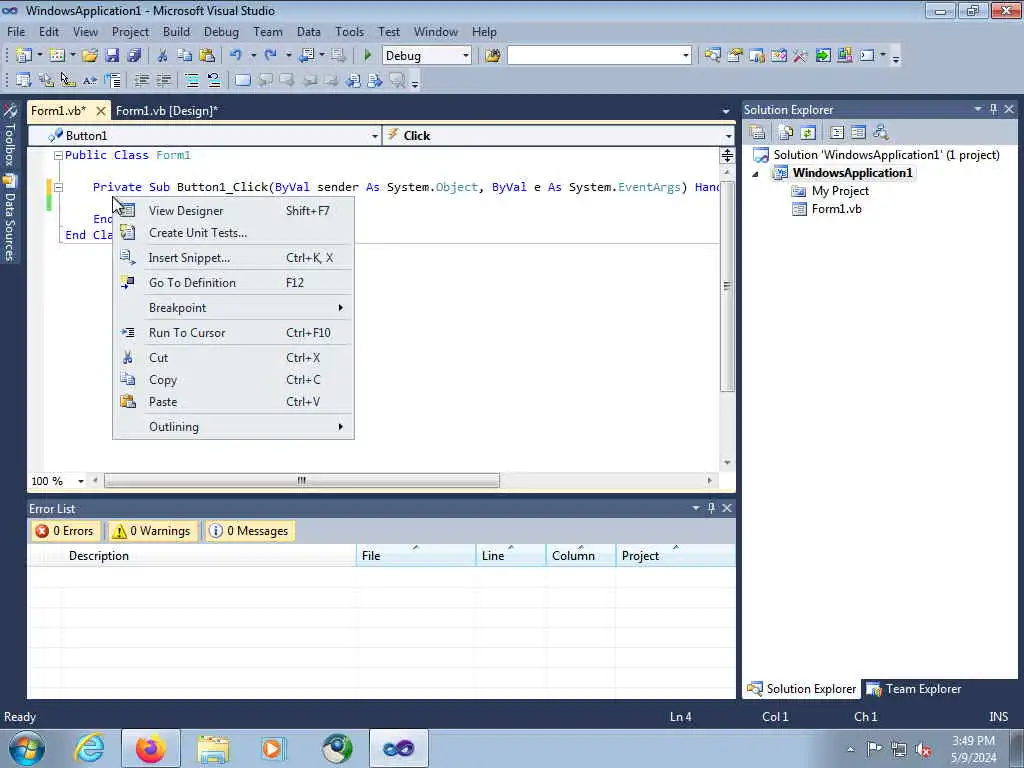The image size is (1024, 768).
Task: Toggle the 0 Messages filter button
Action: point(249,531)
